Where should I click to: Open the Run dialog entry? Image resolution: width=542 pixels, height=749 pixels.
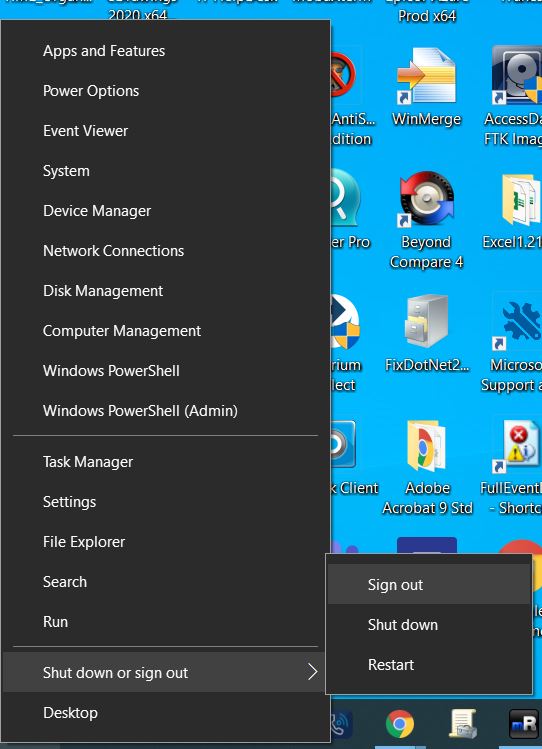[165, 622]
